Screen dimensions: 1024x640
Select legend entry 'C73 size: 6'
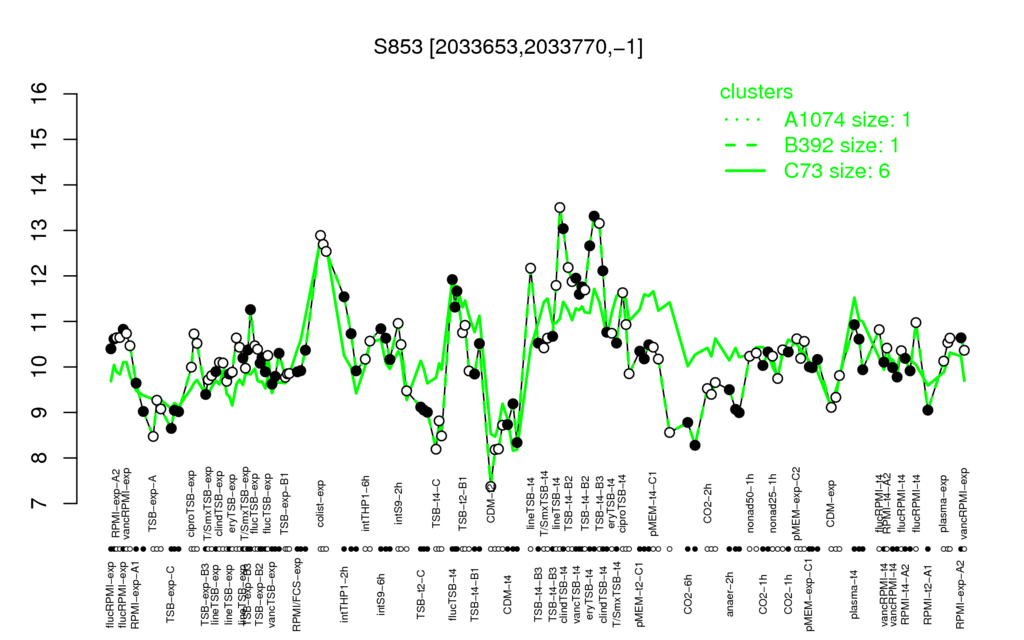point(837,171)
